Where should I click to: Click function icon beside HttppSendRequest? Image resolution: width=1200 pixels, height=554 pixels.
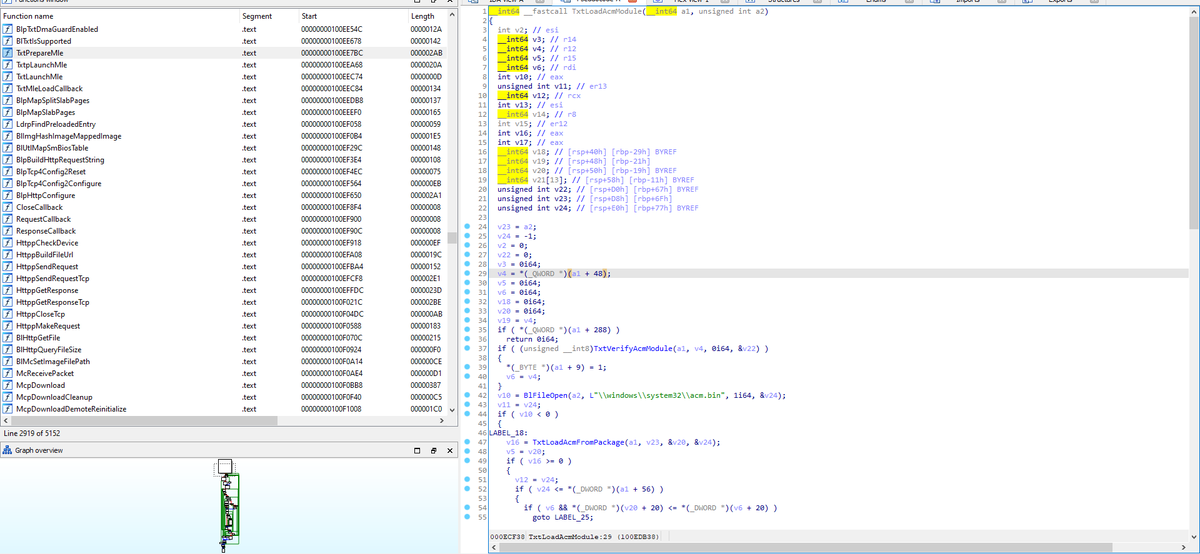coord(8,266)
